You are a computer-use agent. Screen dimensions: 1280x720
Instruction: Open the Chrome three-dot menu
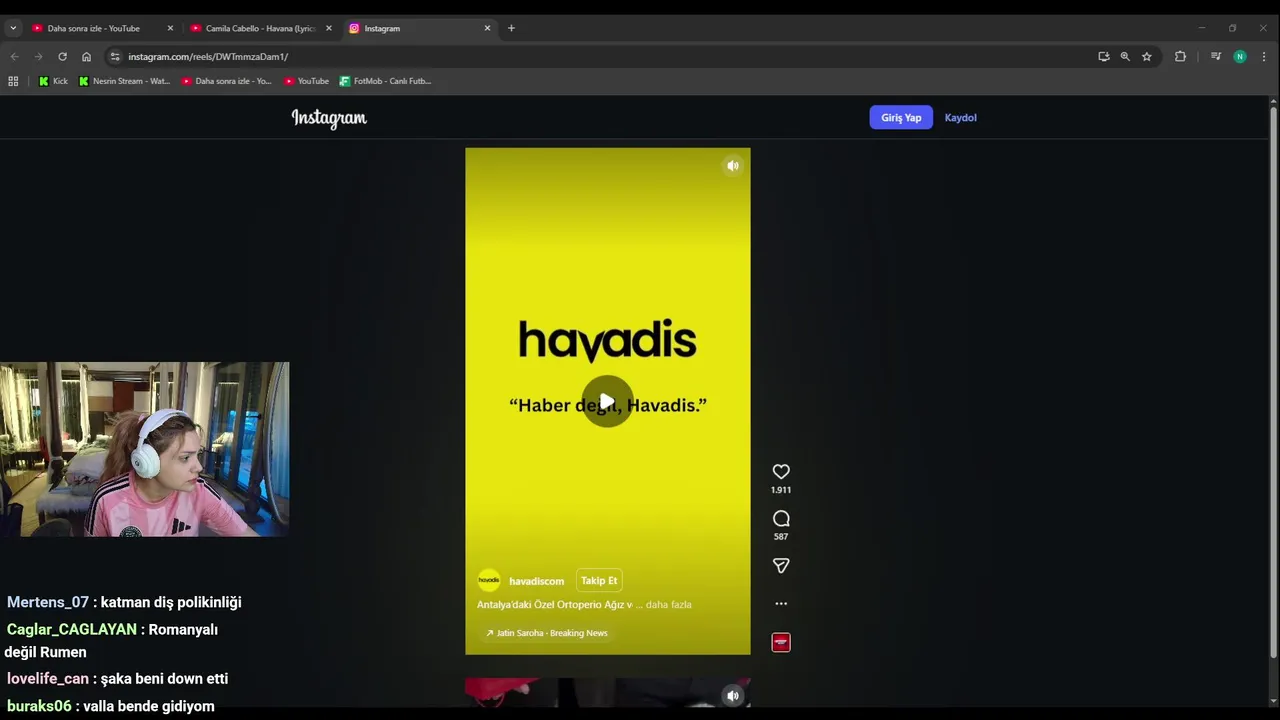click(x=1264, y=57)
